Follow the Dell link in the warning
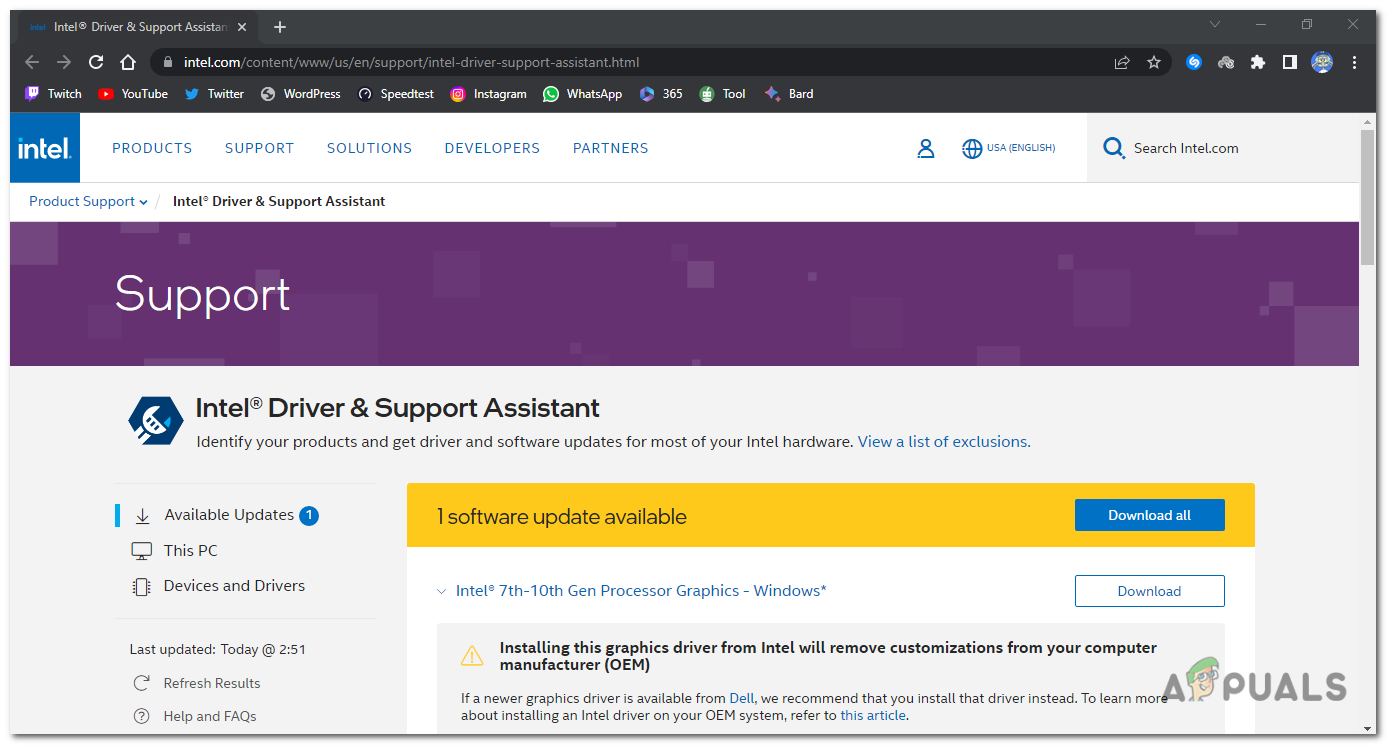1387x745 pixels. (x=742, y=698)
